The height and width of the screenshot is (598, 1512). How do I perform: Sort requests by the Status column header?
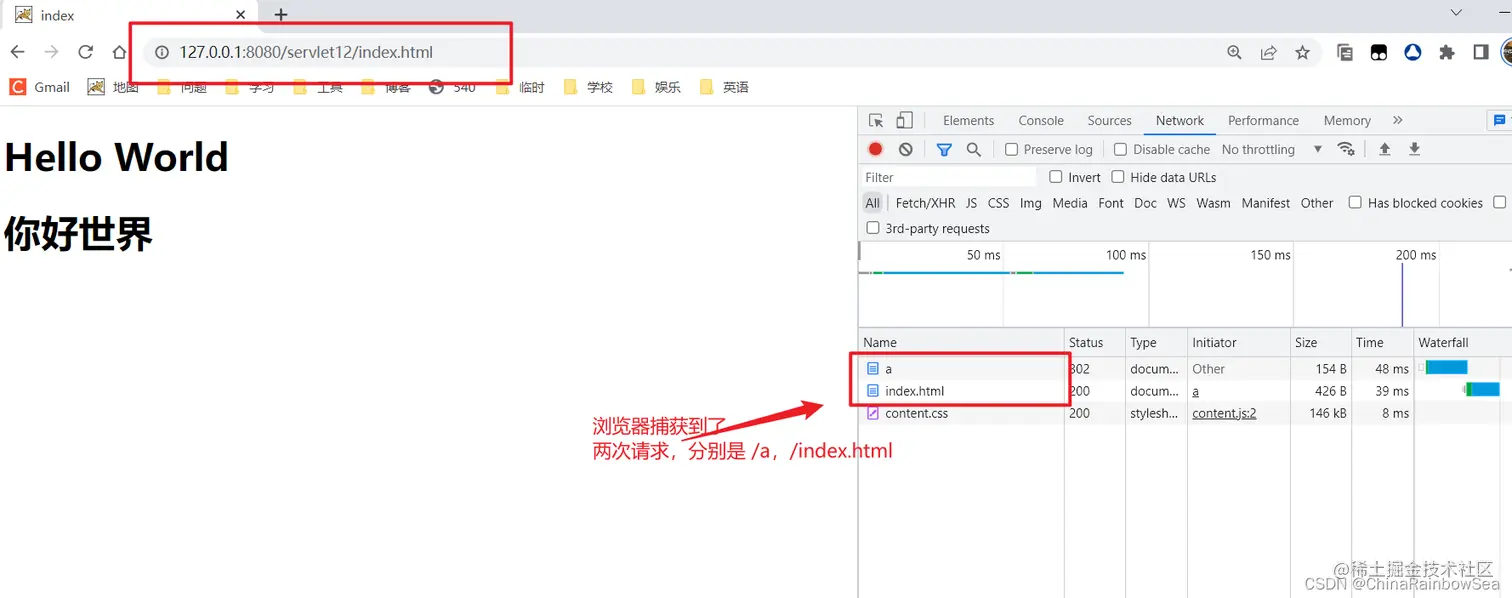point(1095,342)
